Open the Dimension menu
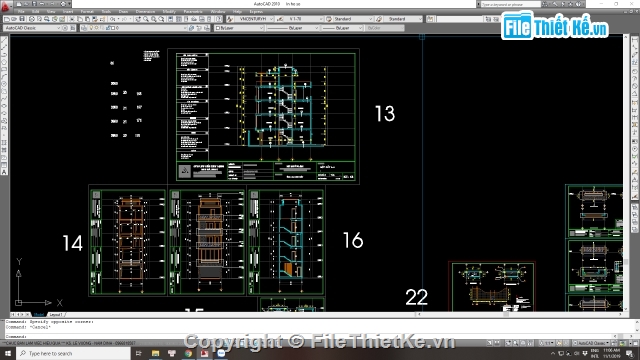The width and height of the screenshot is (640, 360). 145,11
